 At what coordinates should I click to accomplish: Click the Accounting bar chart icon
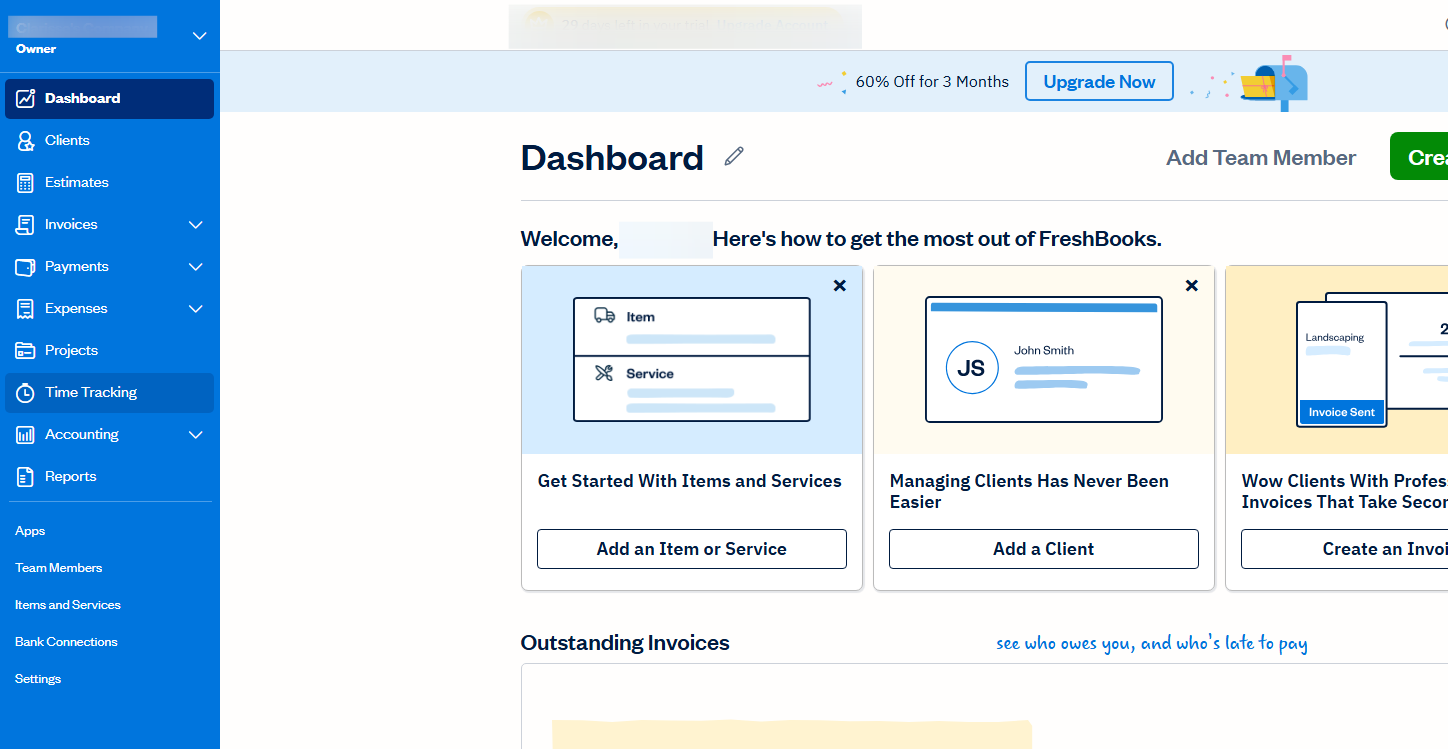coord(26,434)
